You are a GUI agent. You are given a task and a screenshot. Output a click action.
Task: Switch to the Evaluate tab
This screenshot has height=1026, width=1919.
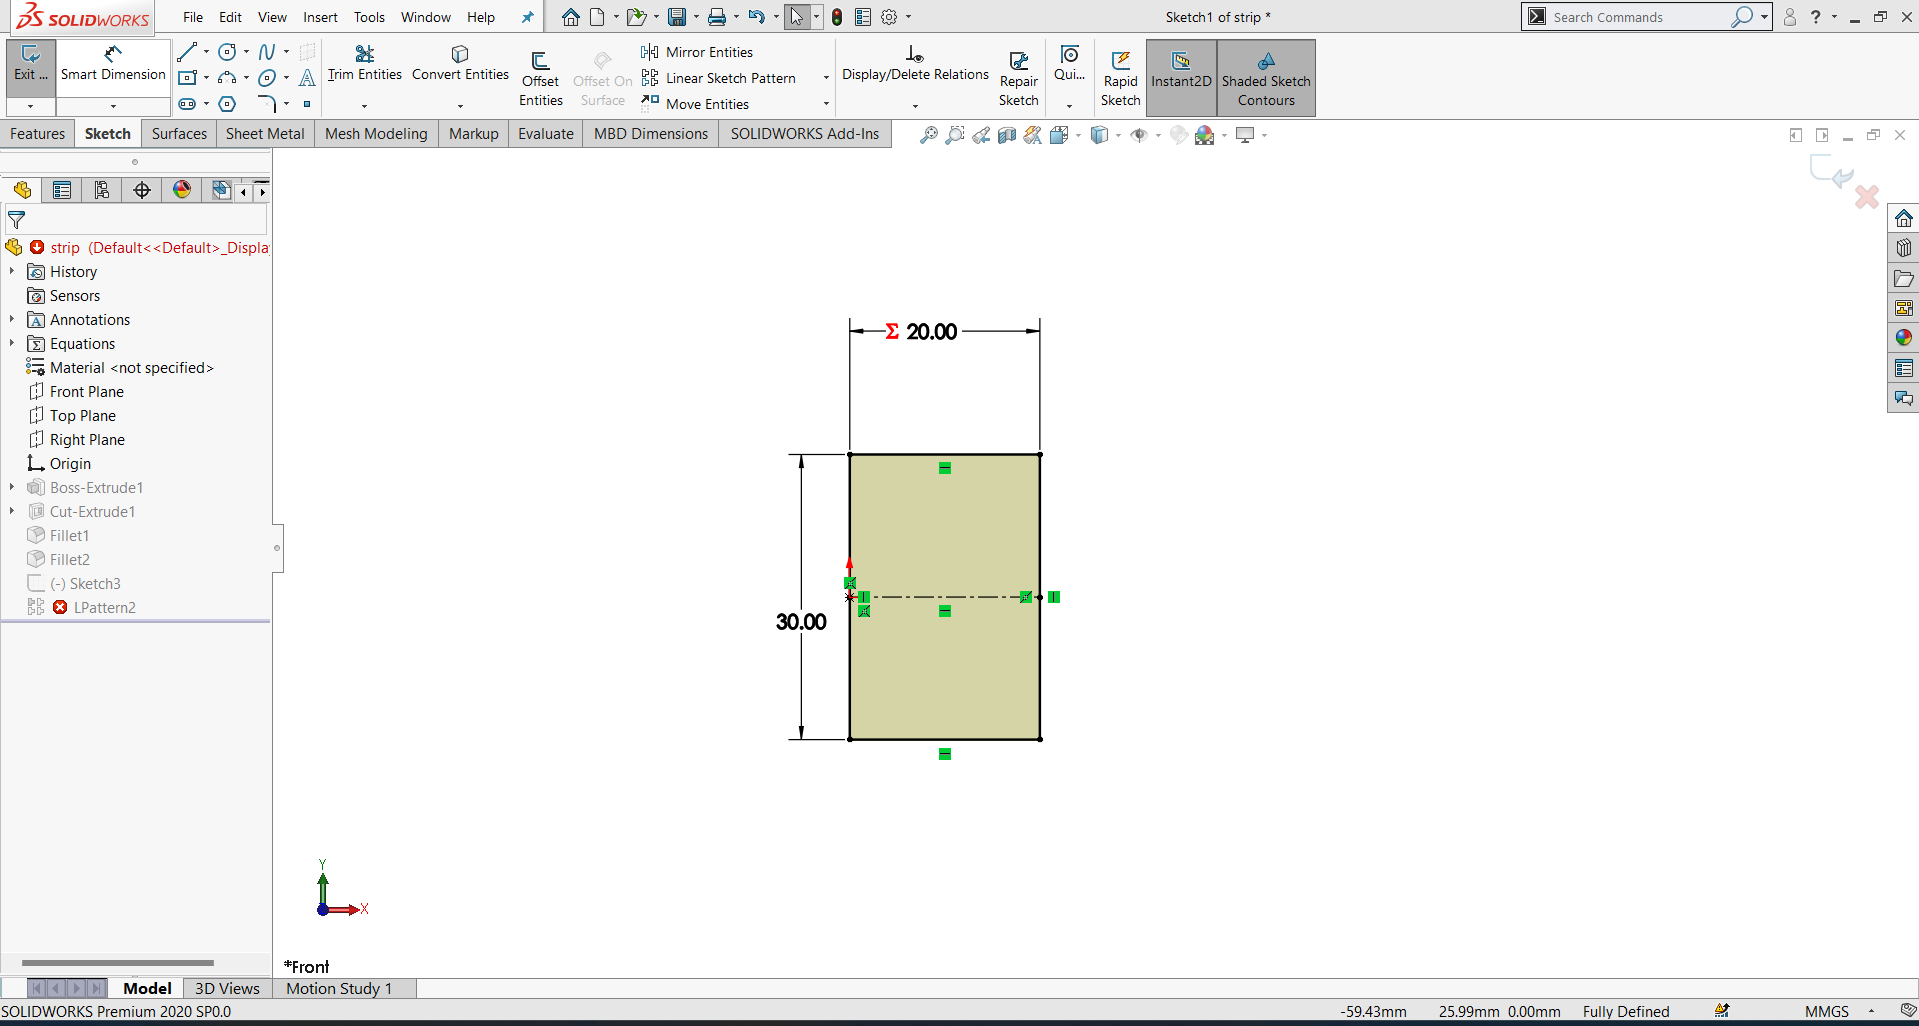[546, 134]
